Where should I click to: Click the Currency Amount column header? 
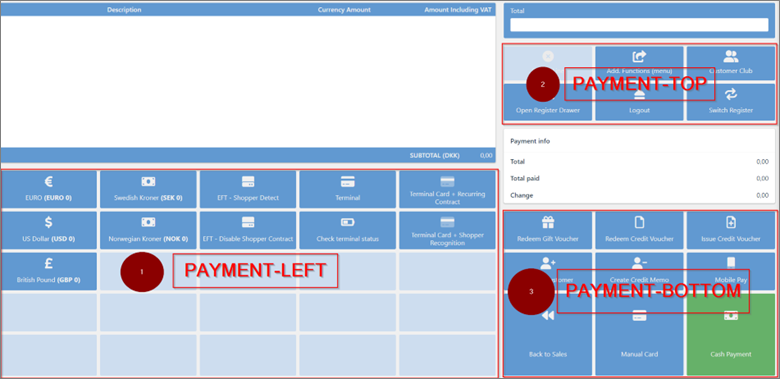344,10
